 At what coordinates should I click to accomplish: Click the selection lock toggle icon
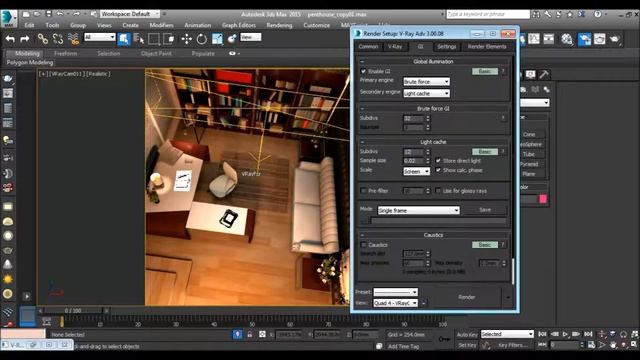[x=250, y=334]
